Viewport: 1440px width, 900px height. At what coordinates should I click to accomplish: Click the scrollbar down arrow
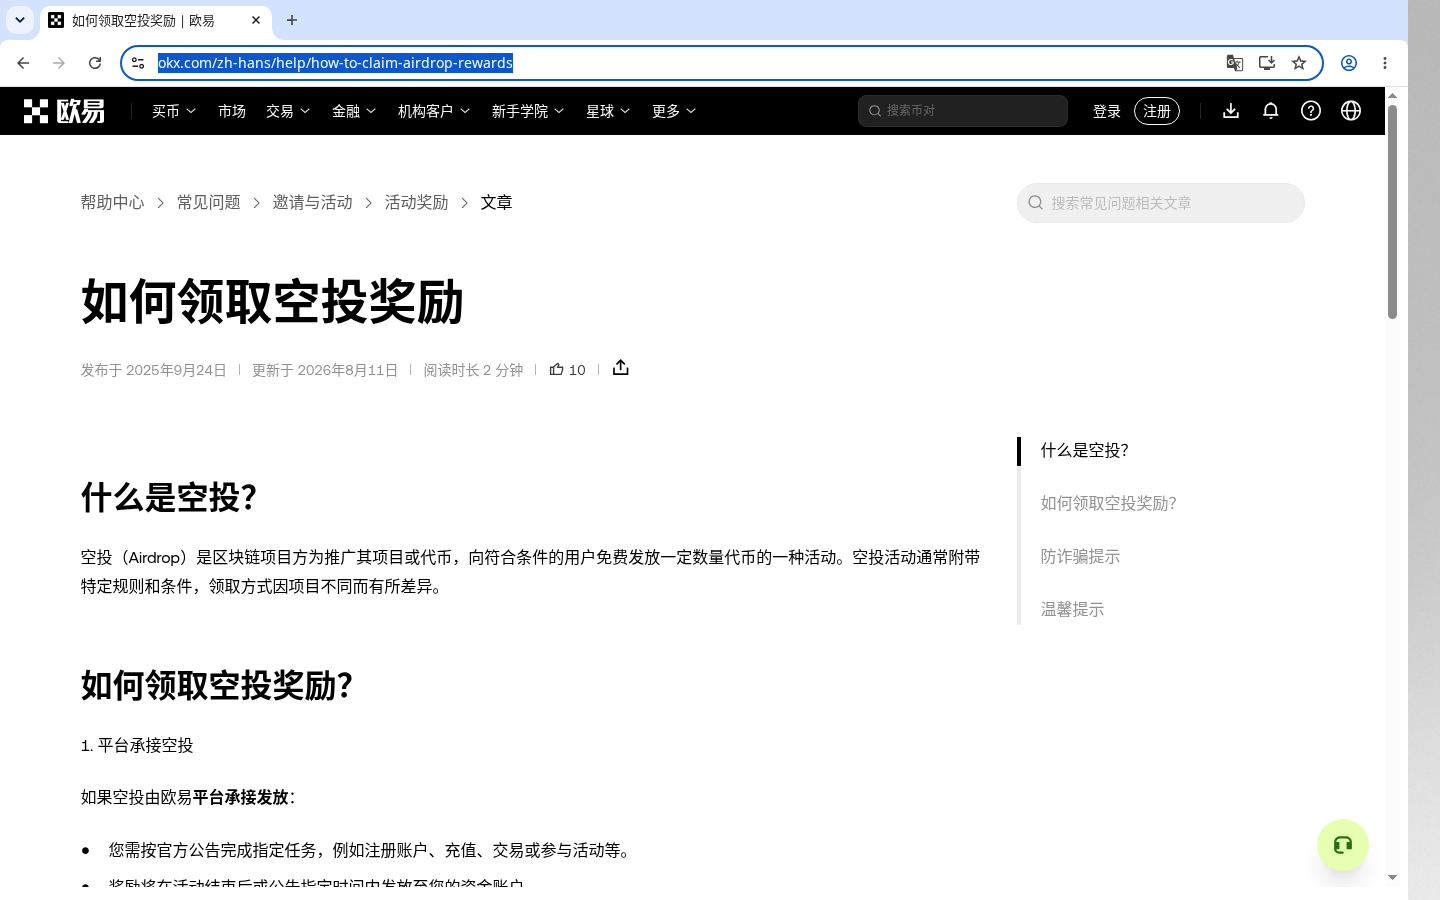click(x=1392, y=877)
